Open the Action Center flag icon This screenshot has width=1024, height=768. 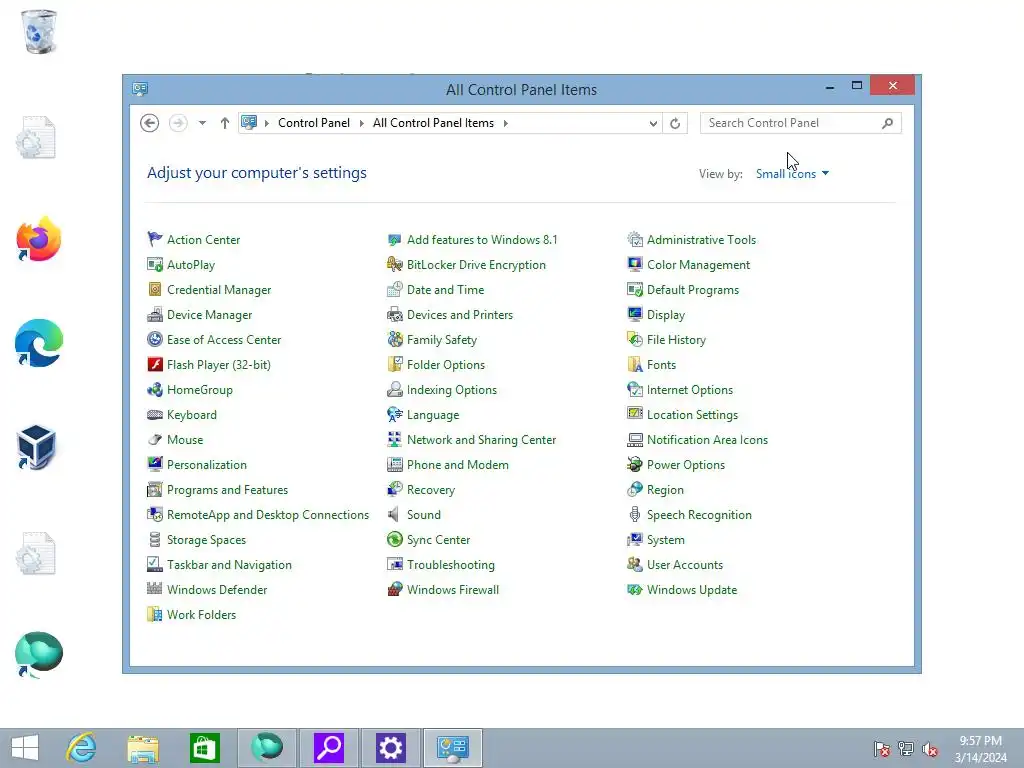(x=155, y=240)
